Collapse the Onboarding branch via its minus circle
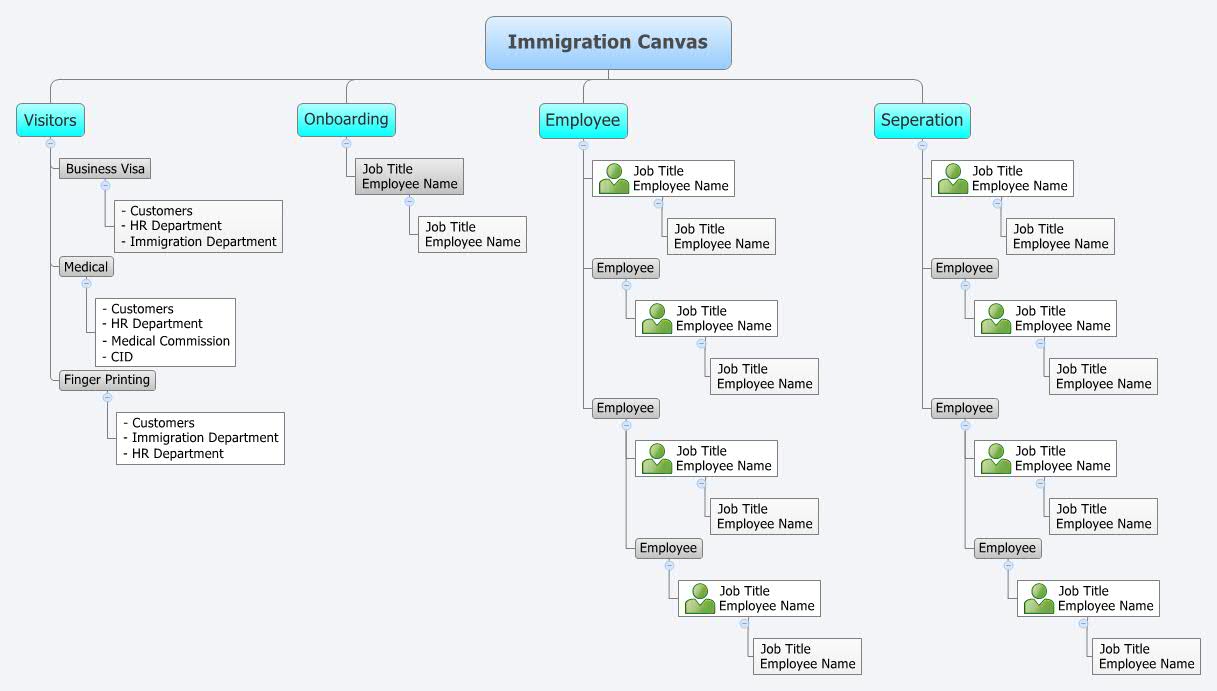This screenshot has height=691, width=1217. point(346,145)
